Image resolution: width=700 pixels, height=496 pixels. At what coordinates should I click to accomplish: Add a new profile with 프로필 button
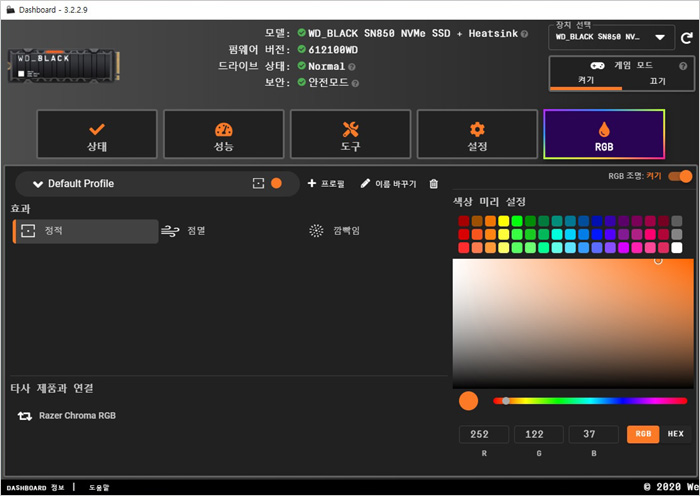(326, 183)
